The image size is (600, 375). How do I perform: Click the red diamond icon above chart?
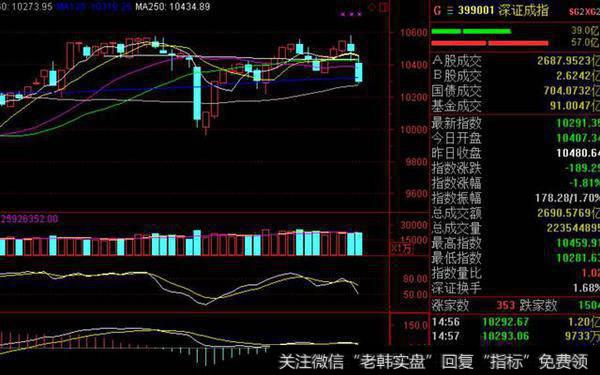click(371, 7)
